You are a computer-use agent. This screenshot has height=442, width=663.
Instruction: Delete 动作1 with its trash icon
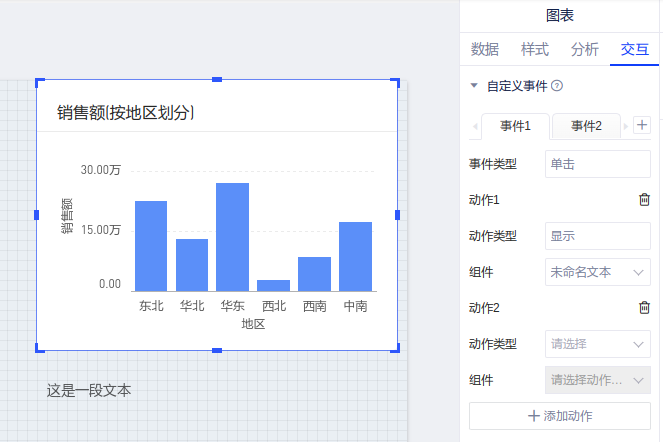click(644, 200)
